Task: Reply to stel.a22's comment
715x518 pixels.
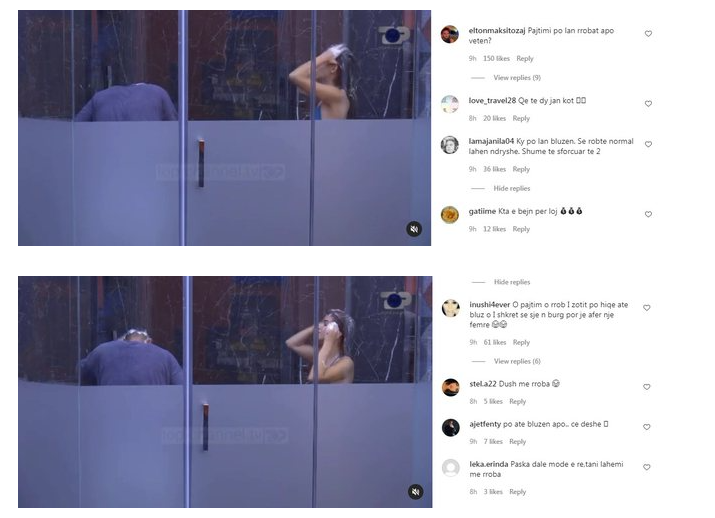Action: [x=518, y=401]
